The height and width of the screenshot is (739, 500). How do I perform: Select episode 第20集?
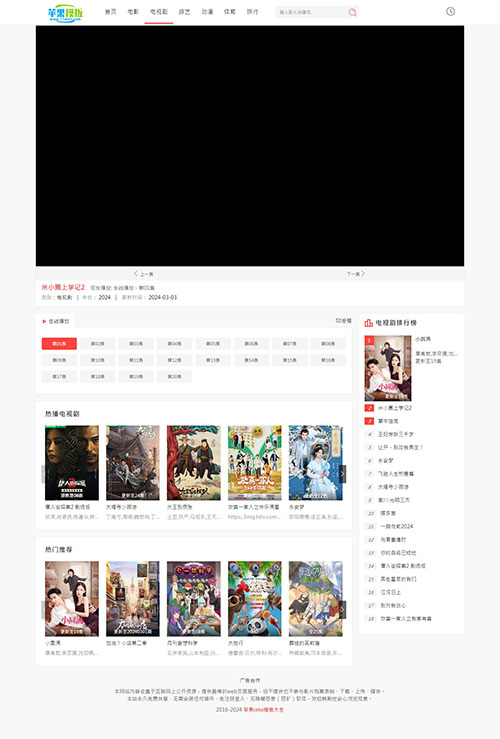(x=174, y=377)
